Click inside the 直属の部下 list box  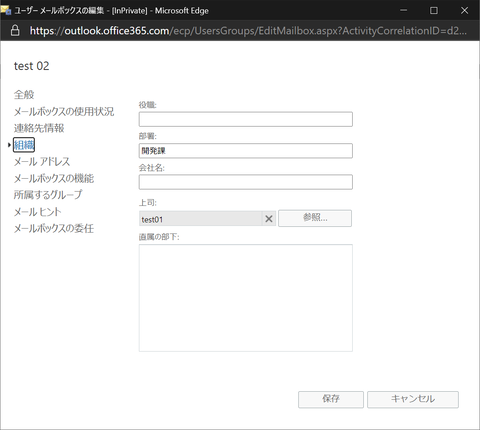click(246, 298)
